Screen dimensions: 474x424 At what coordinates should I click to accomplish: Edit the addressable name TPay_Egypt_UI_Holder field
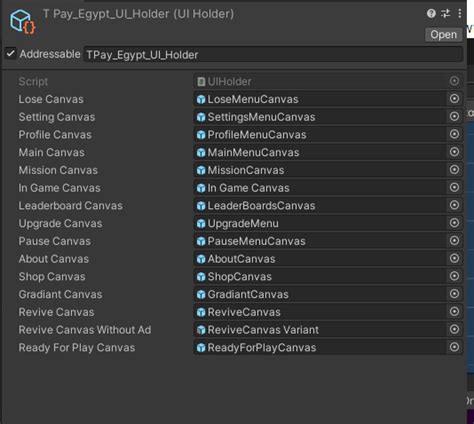273,54
